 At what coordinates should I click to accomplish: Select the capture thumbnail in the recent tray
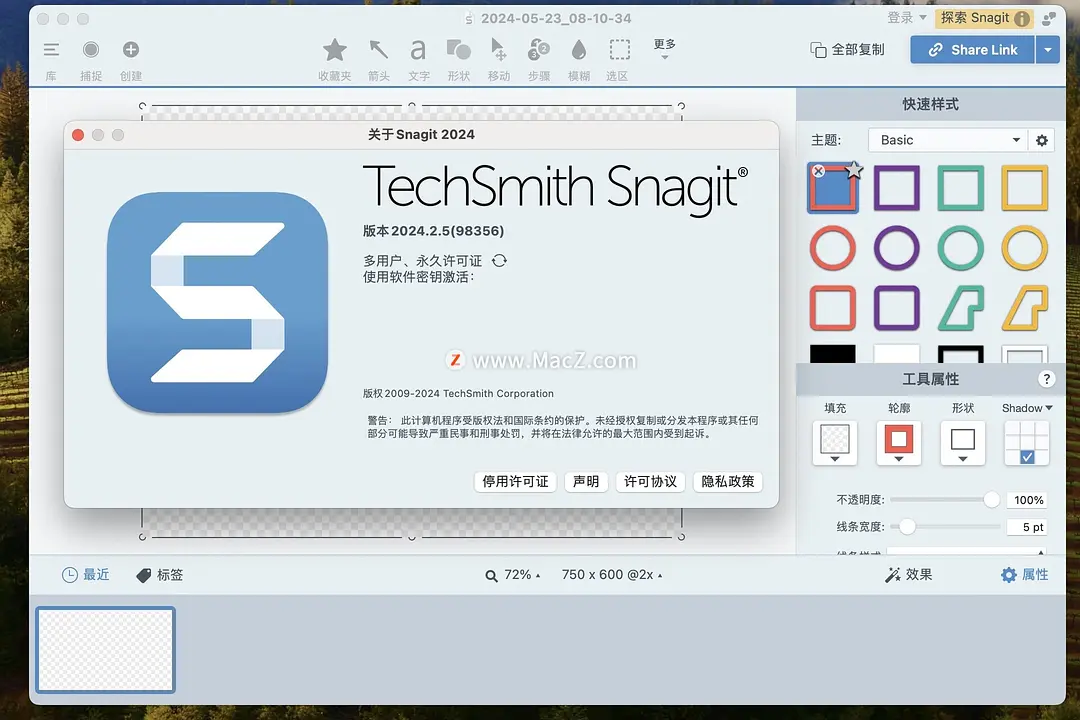[105, 650]
